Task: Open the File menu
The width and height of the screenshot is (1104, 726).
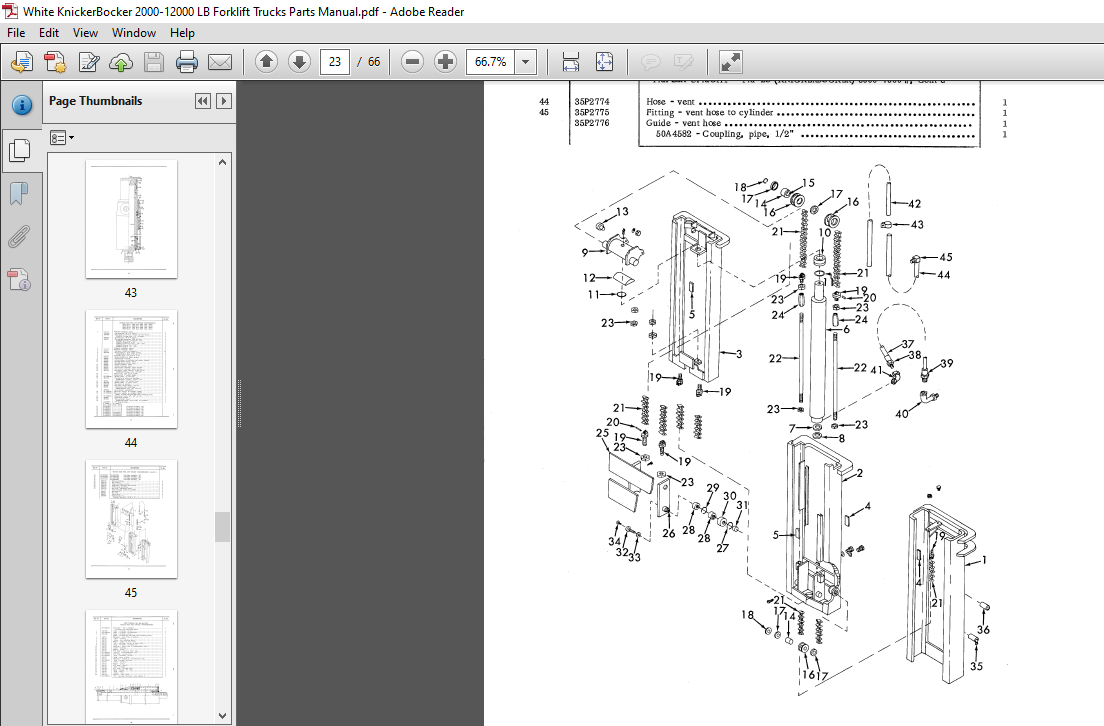Action: click(15, 32)
